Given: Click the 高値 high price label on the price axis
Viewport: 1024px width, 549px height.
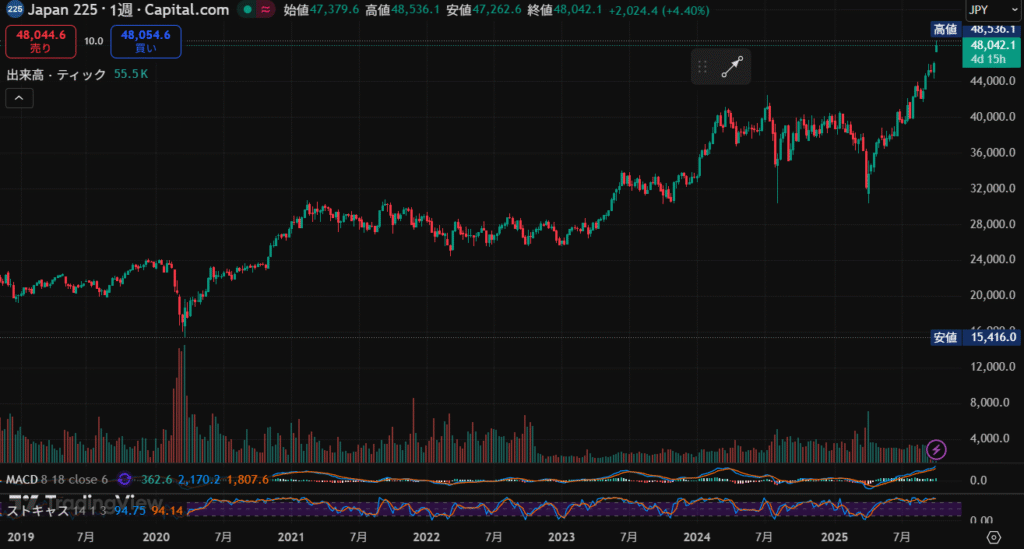Looking at the screenshot, I should click(x=945, y=29).
